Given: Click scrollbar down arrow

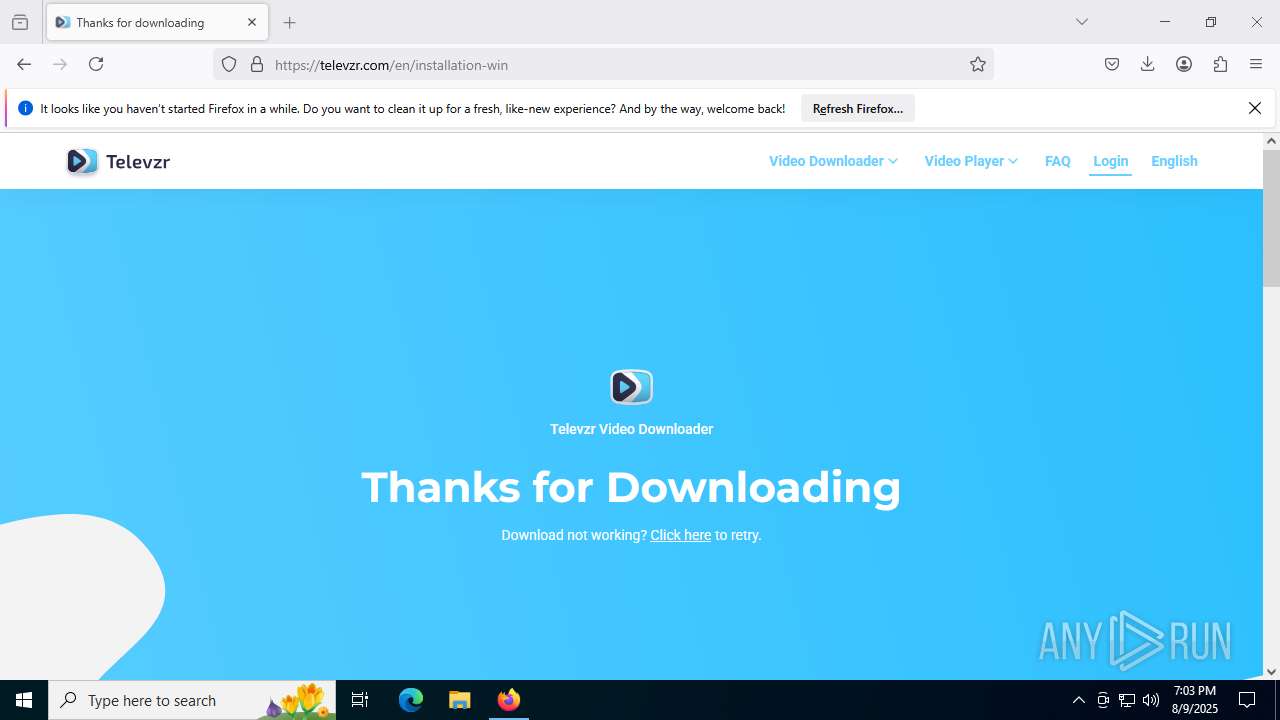Looking at the screenshot, I should [x=1271, y=672].
